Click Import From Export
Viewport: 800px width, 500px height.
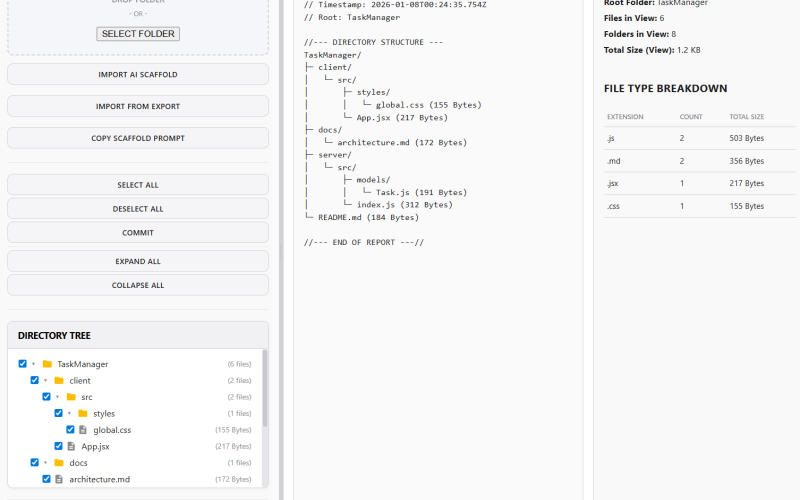[138, 106]
